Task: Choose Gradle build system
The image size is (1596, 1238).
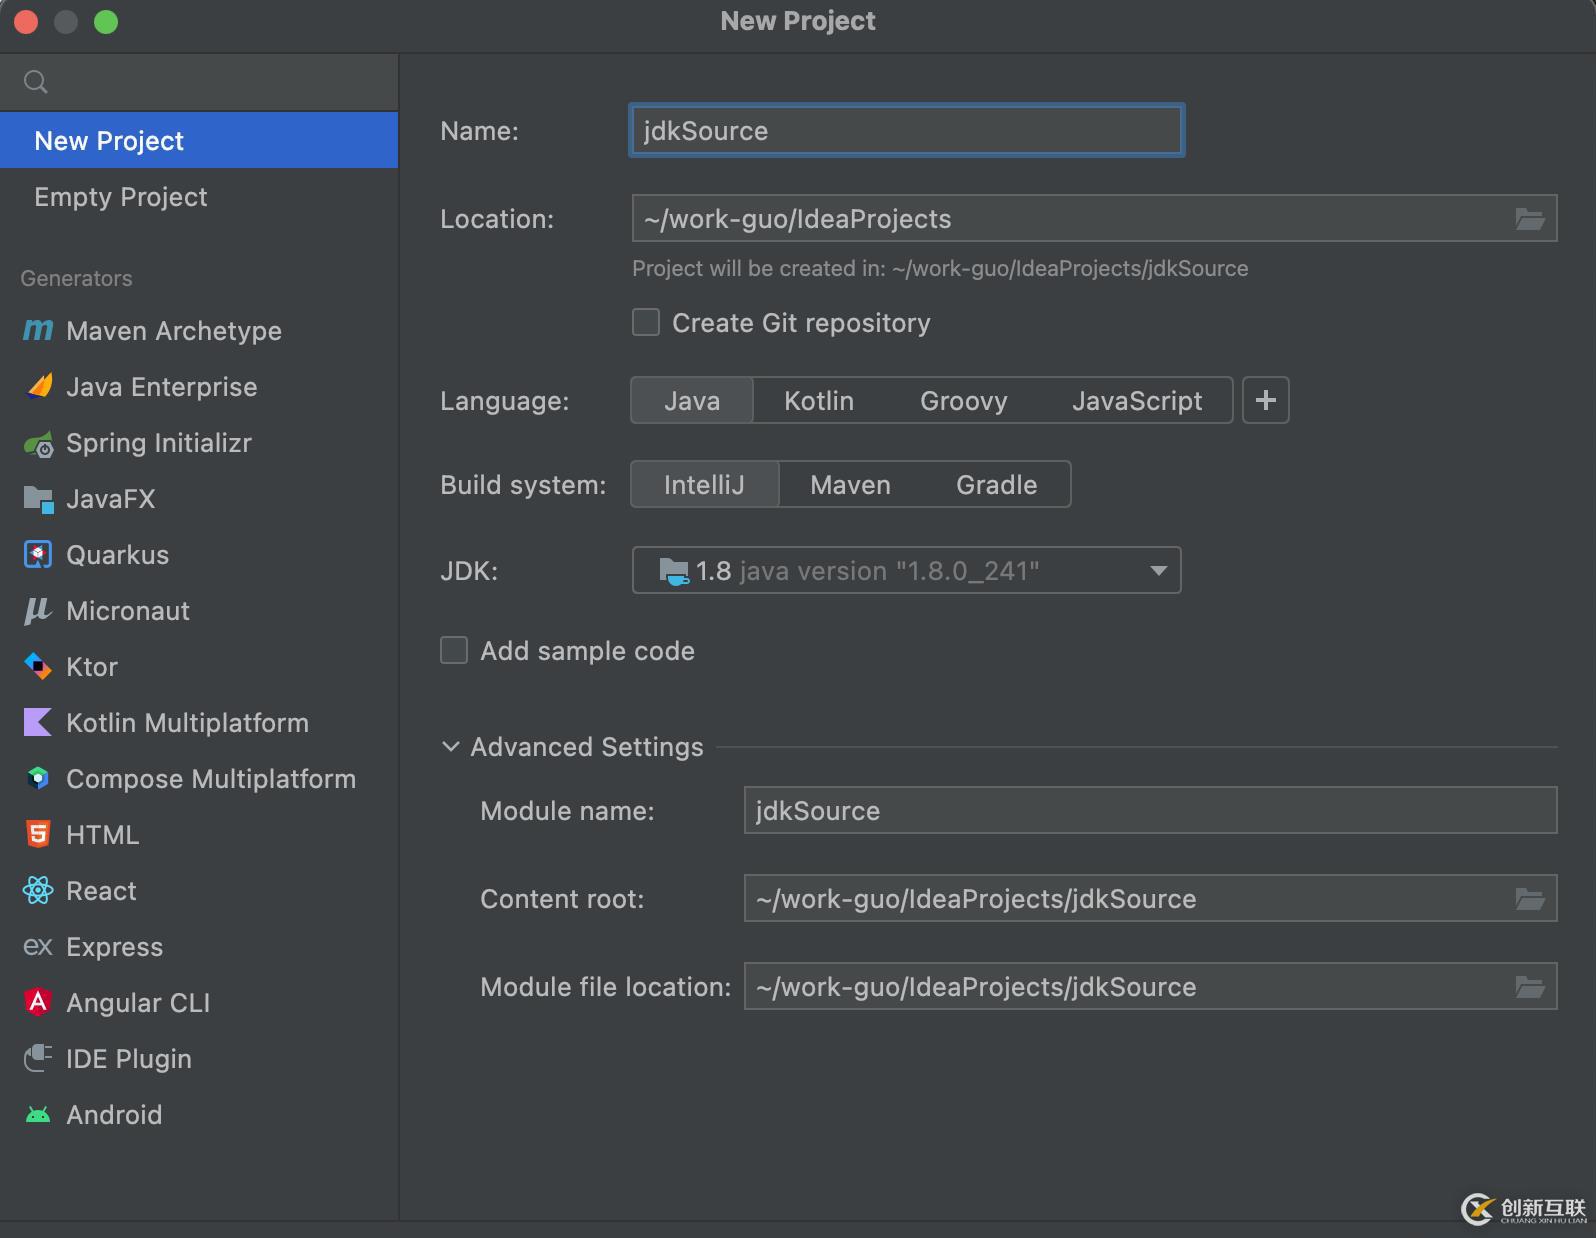Action: point(996,484)
